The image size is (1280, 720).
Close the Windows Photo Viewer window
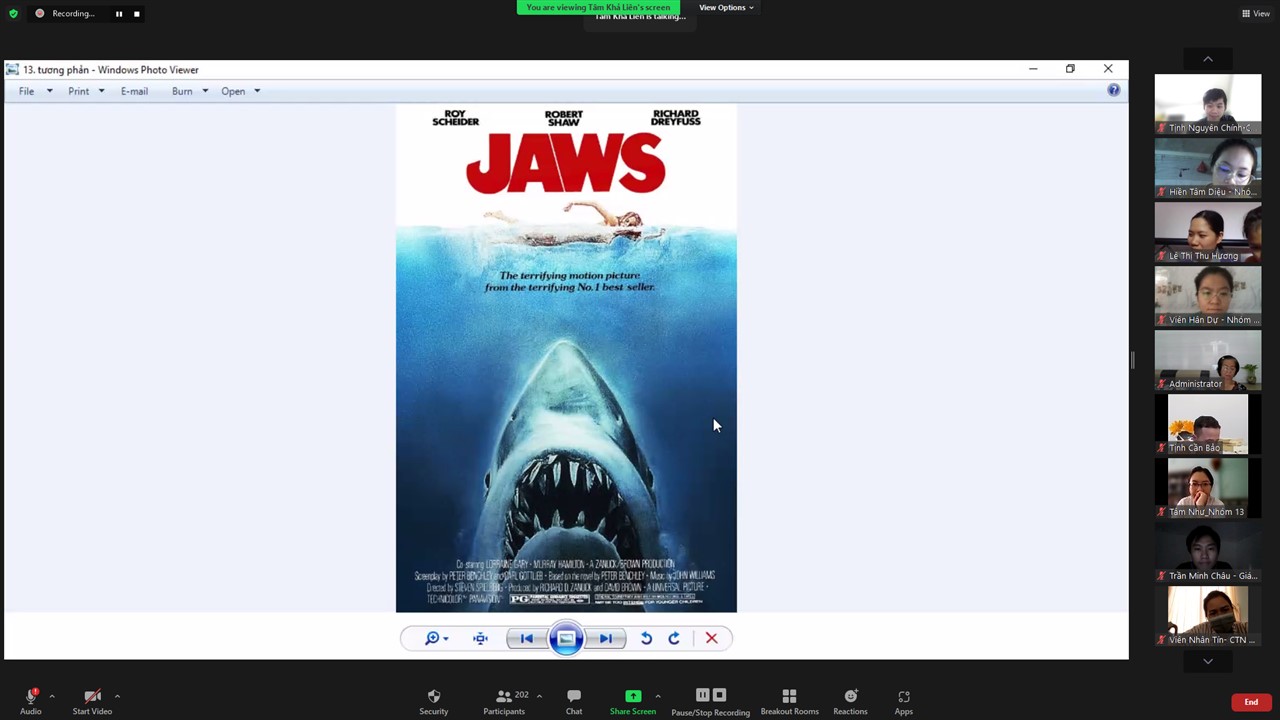click(x=1108, y=69)
